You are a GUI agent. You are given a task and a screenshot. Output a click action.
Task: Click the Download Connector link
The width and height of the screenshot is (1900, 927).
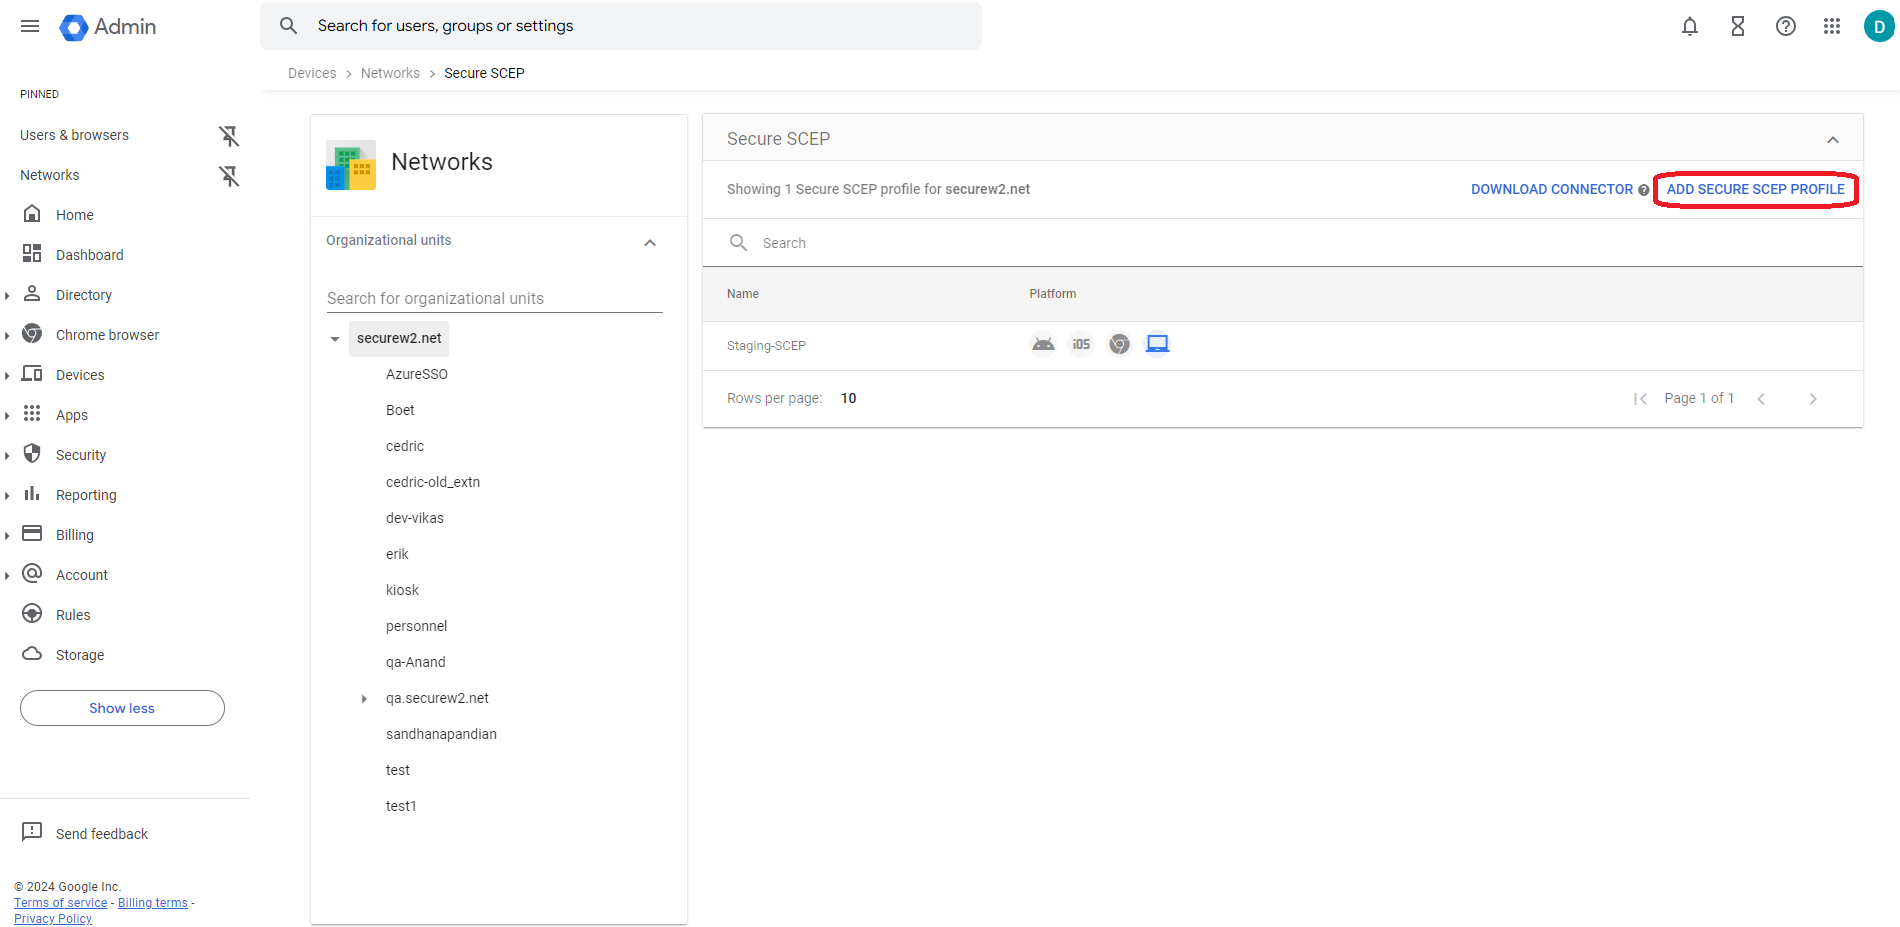pyautogui.click(x=1551, y=189)
